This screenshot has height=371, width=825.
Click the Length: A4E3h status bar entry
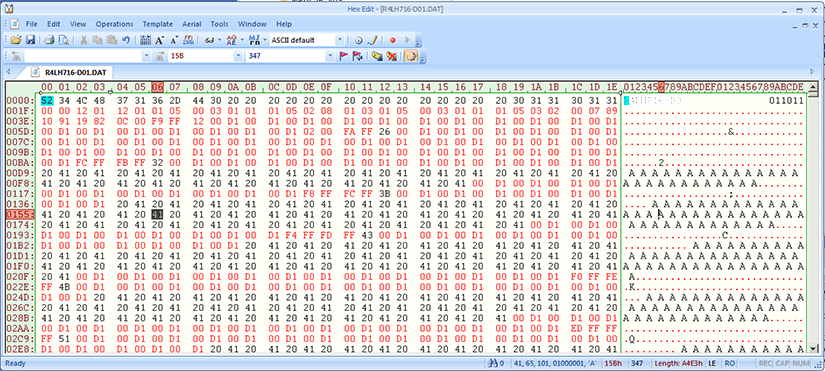tap(679, 363)
